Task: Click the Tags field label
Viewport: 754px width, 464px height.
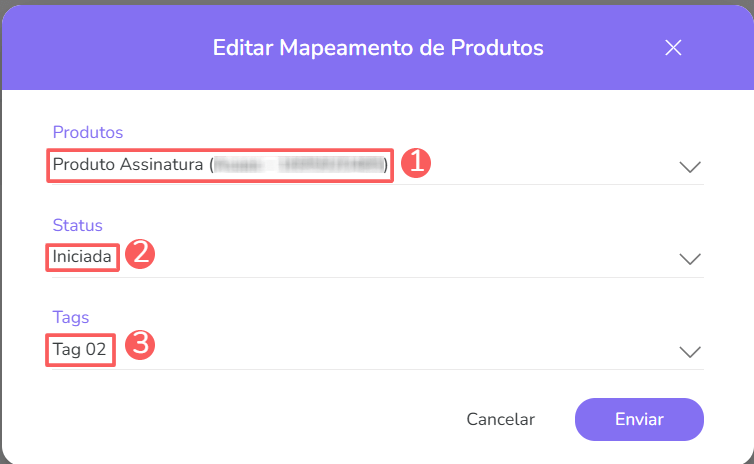Action: pyautogui.click(x=70, y=317)
